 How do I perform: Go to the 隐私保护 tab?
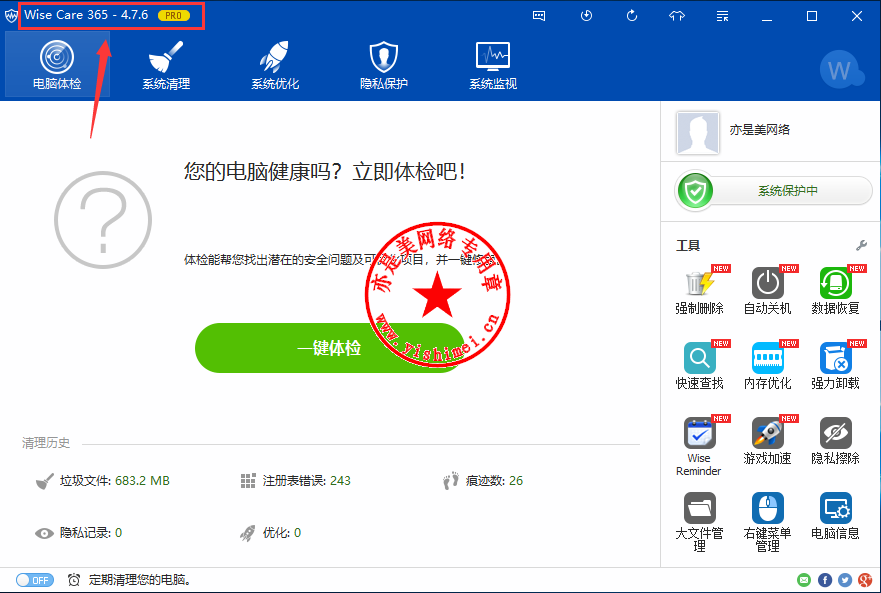[384, 64]
